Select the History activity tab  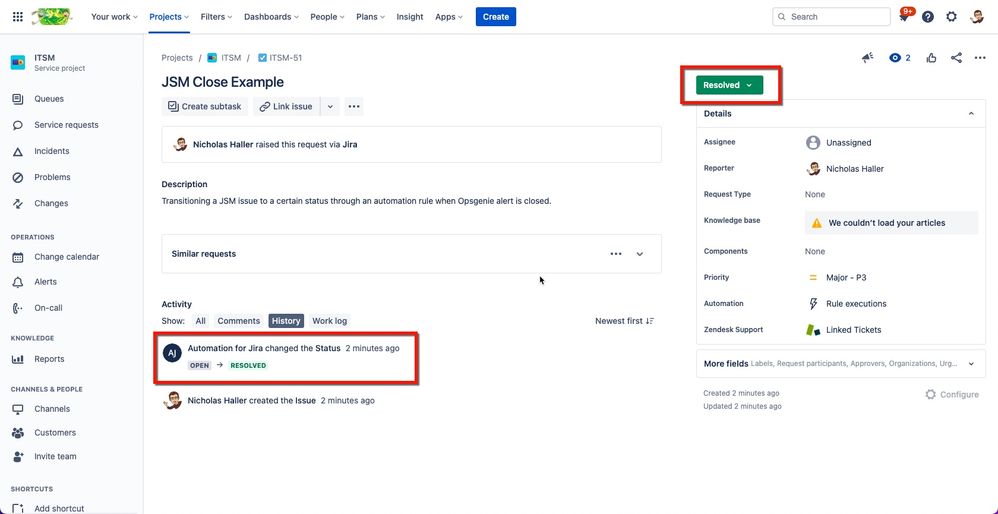pyautogui.click(x=286, y=321)
